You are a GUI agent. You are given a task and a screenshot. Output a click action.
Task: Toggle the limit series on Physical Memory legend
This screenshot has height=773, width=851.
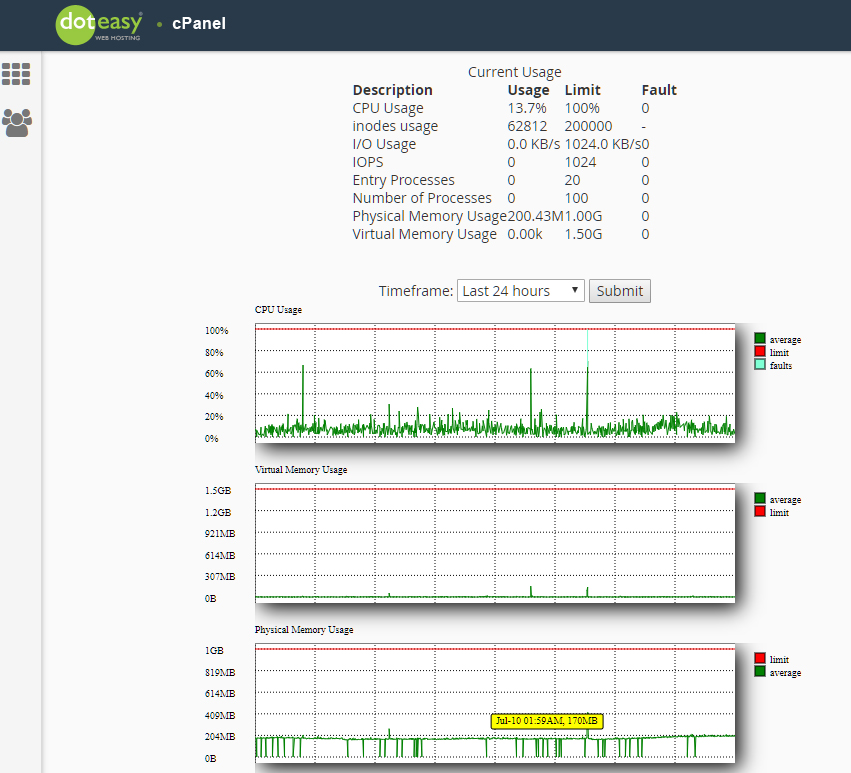pyautogui.click(x=761, y=659)
